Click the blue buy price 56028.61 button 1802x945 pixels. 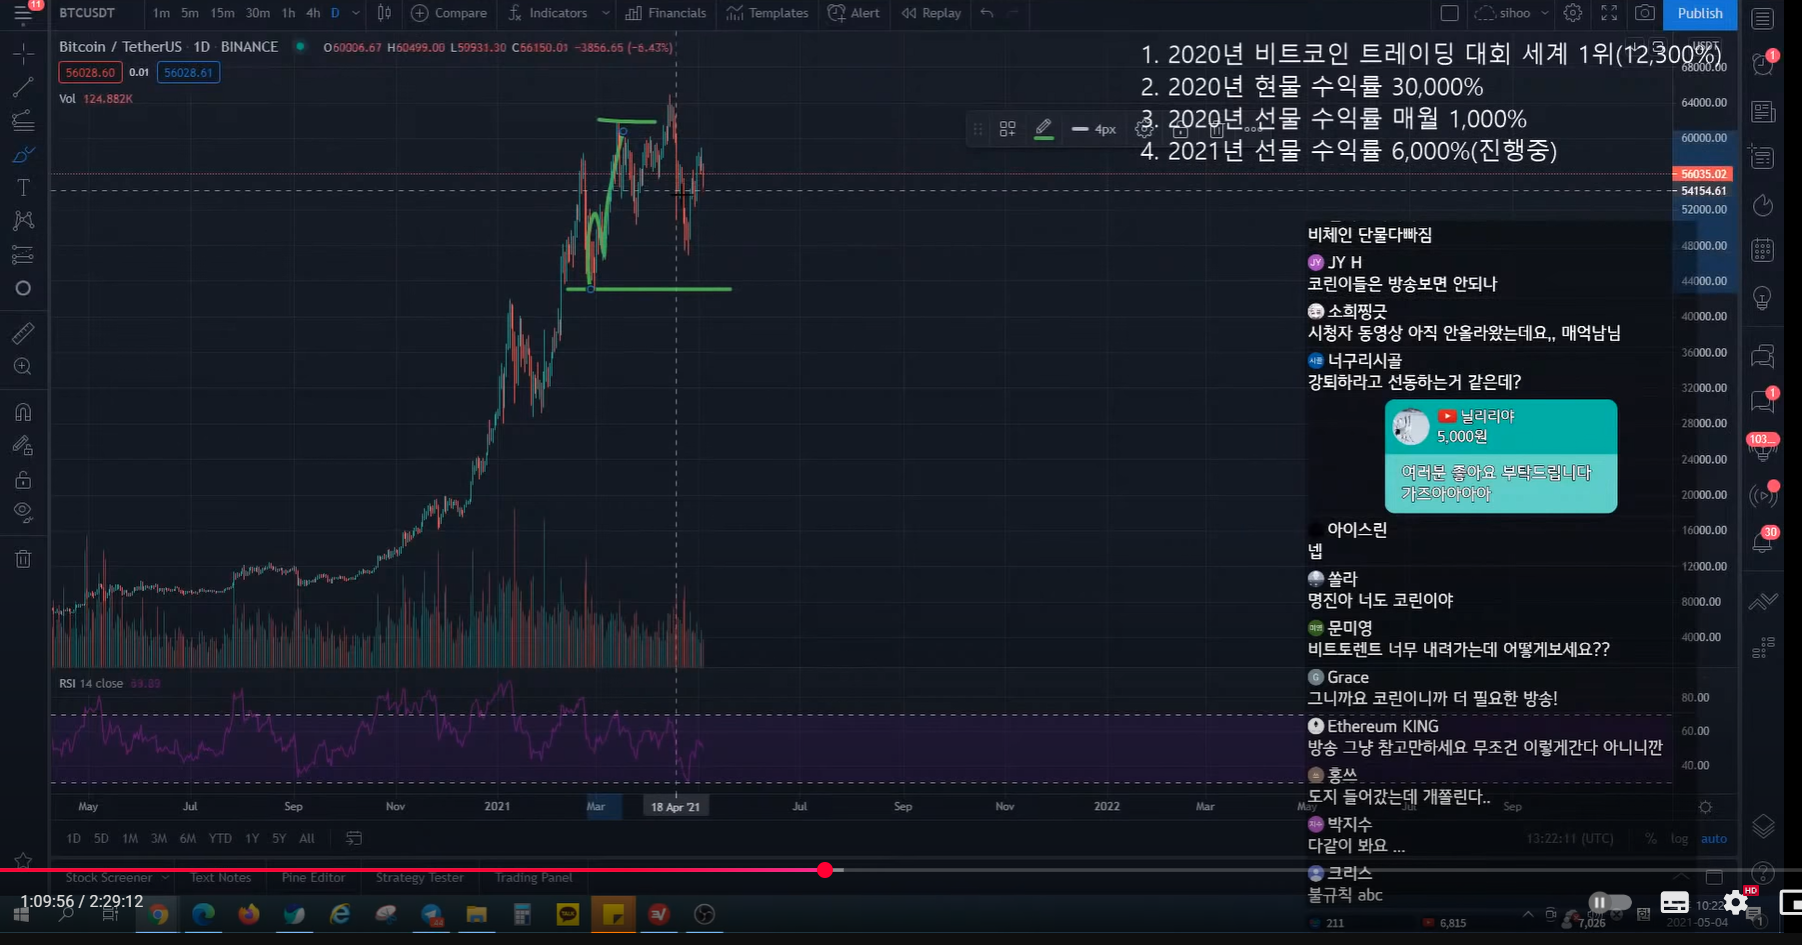pos(188,72)
